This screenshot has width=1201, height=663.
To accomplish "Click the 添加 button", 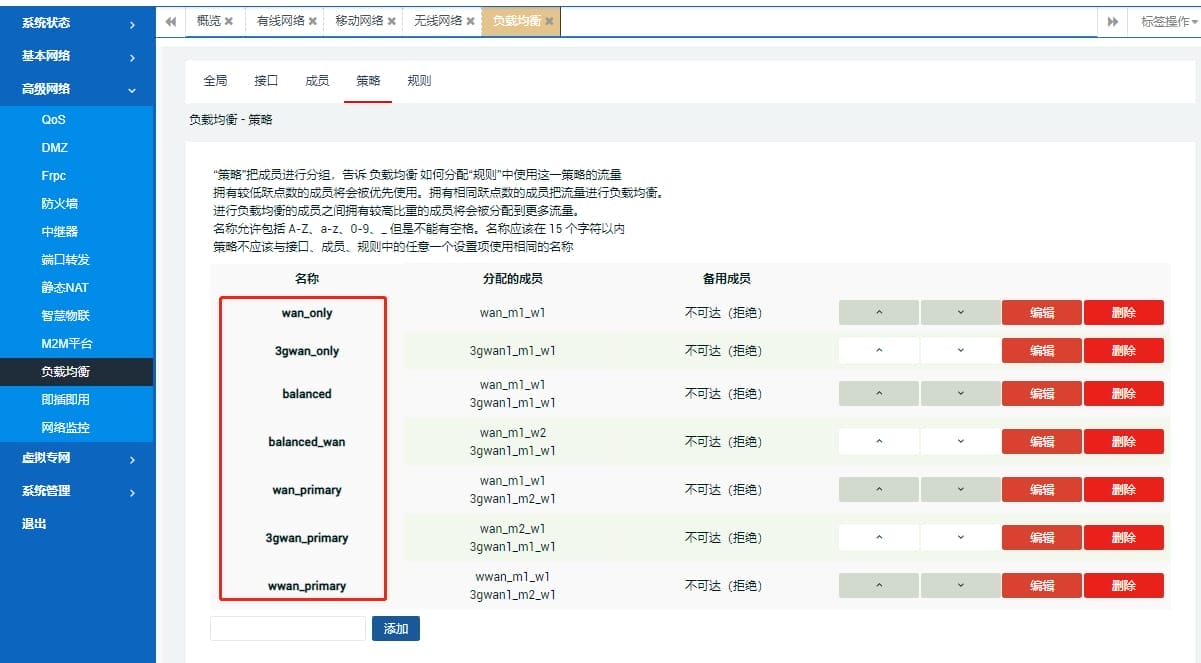I will pyautogui.click(x=396, y=629).
